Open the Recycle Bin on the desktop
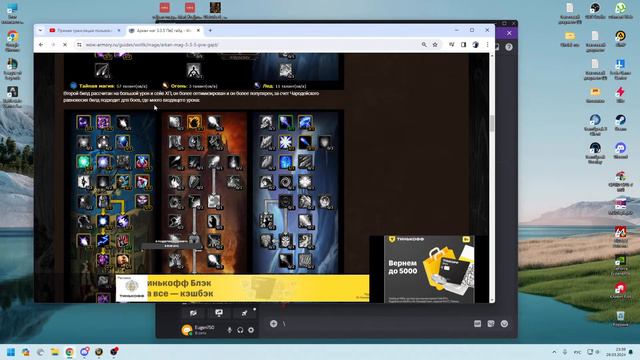Image resolution: width=640 pixels, height=360 pixels. click(620, 318)
